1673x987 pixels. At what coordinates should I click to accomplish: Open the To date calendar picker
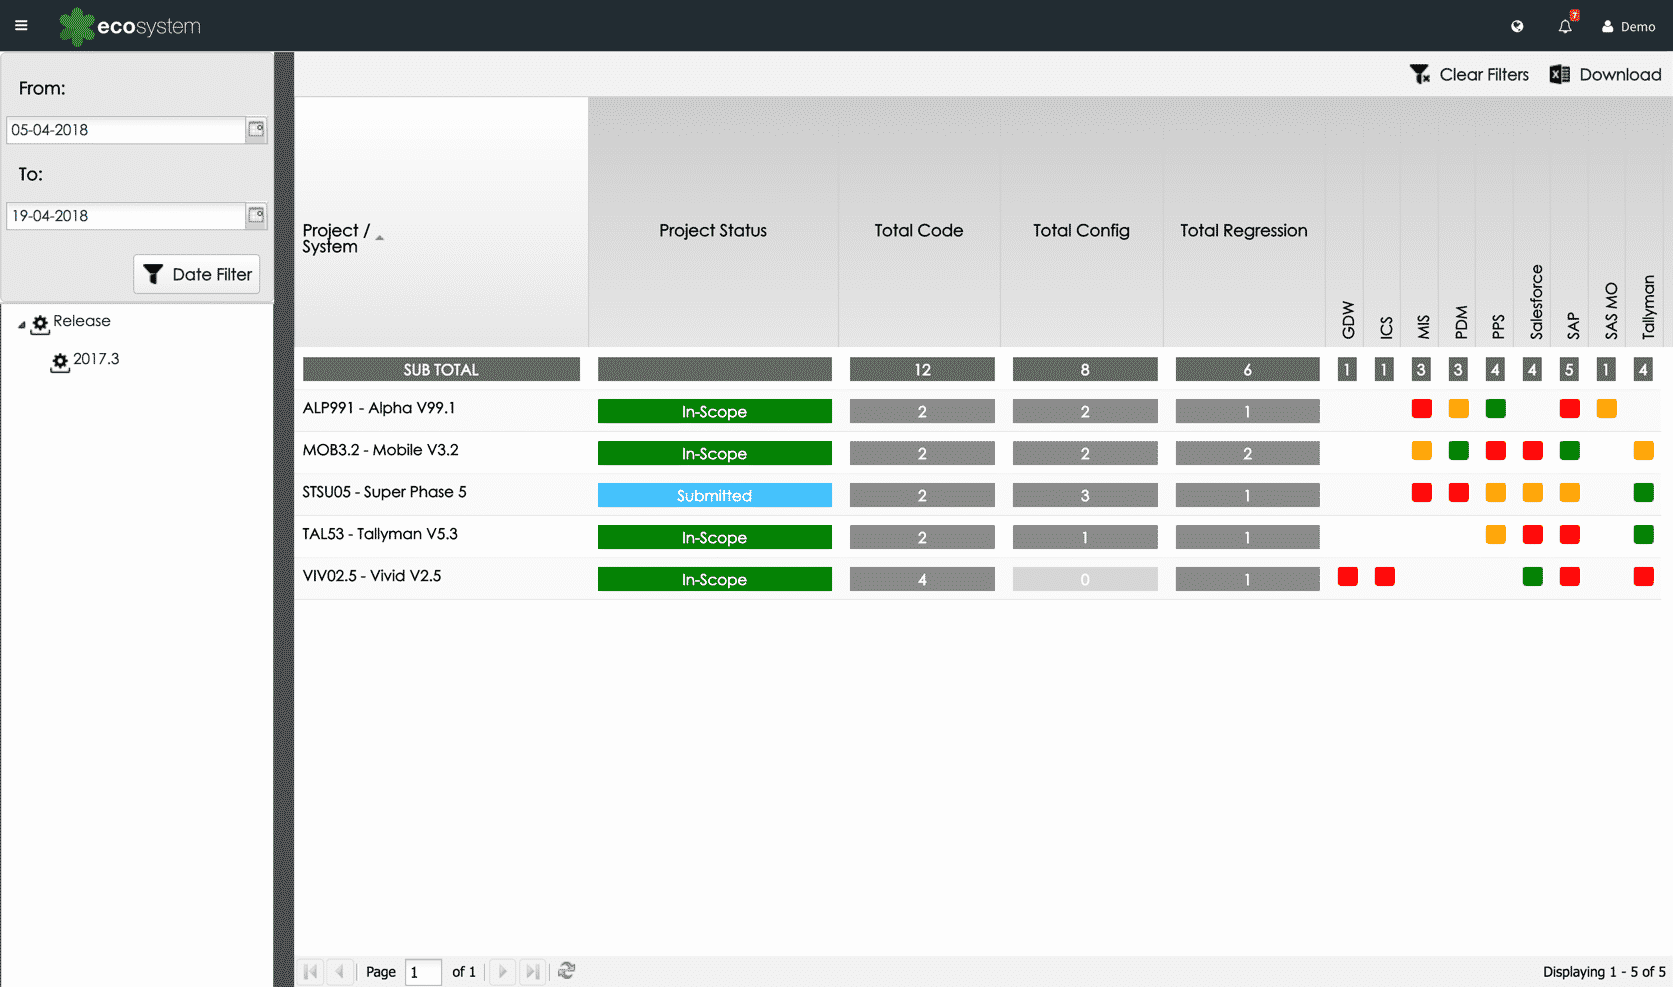click(256, 216)
